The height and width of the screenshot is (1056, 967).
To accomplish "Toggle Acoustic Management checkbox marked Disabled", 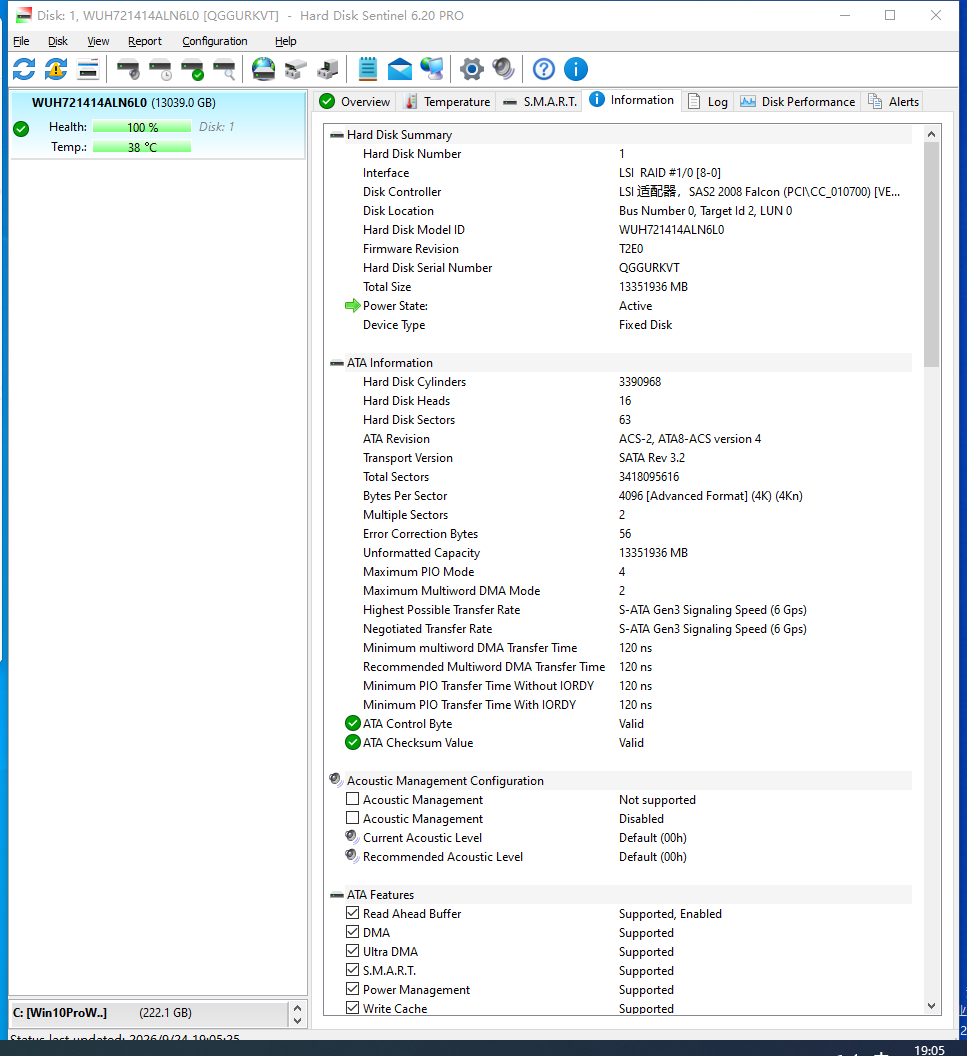I will coord(352,818).
